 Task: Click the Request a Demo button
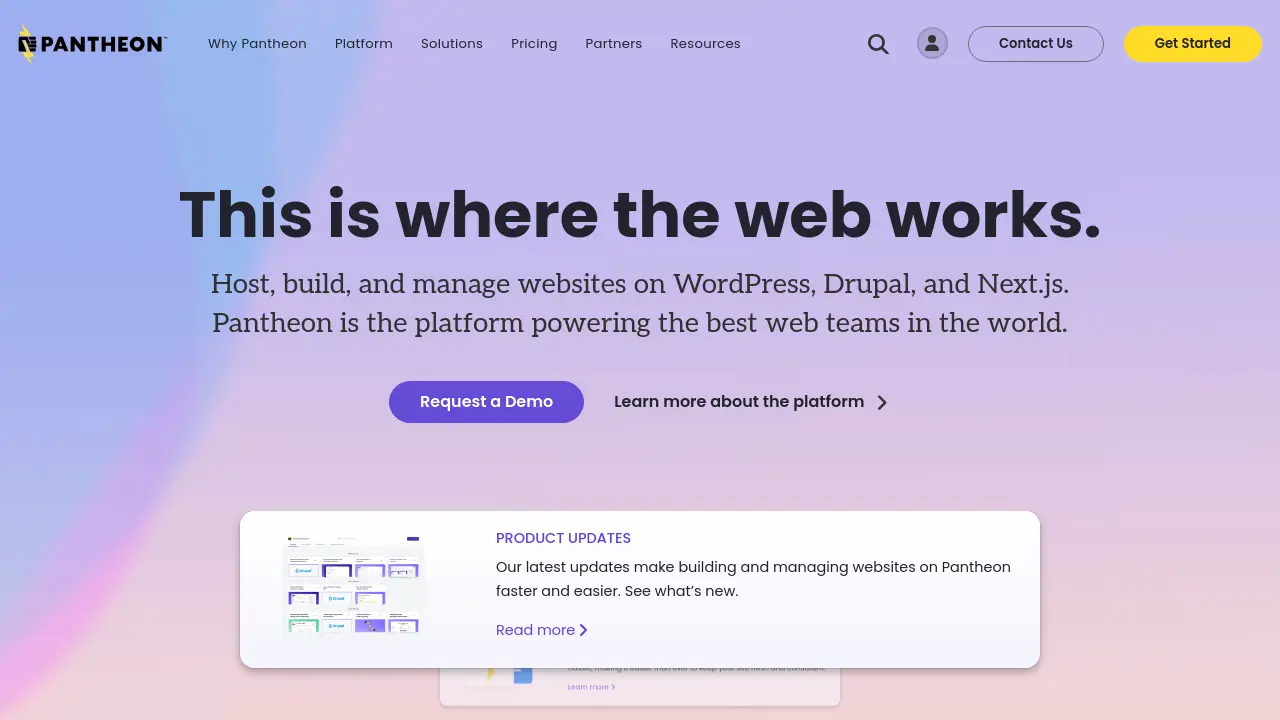[486, 402]
